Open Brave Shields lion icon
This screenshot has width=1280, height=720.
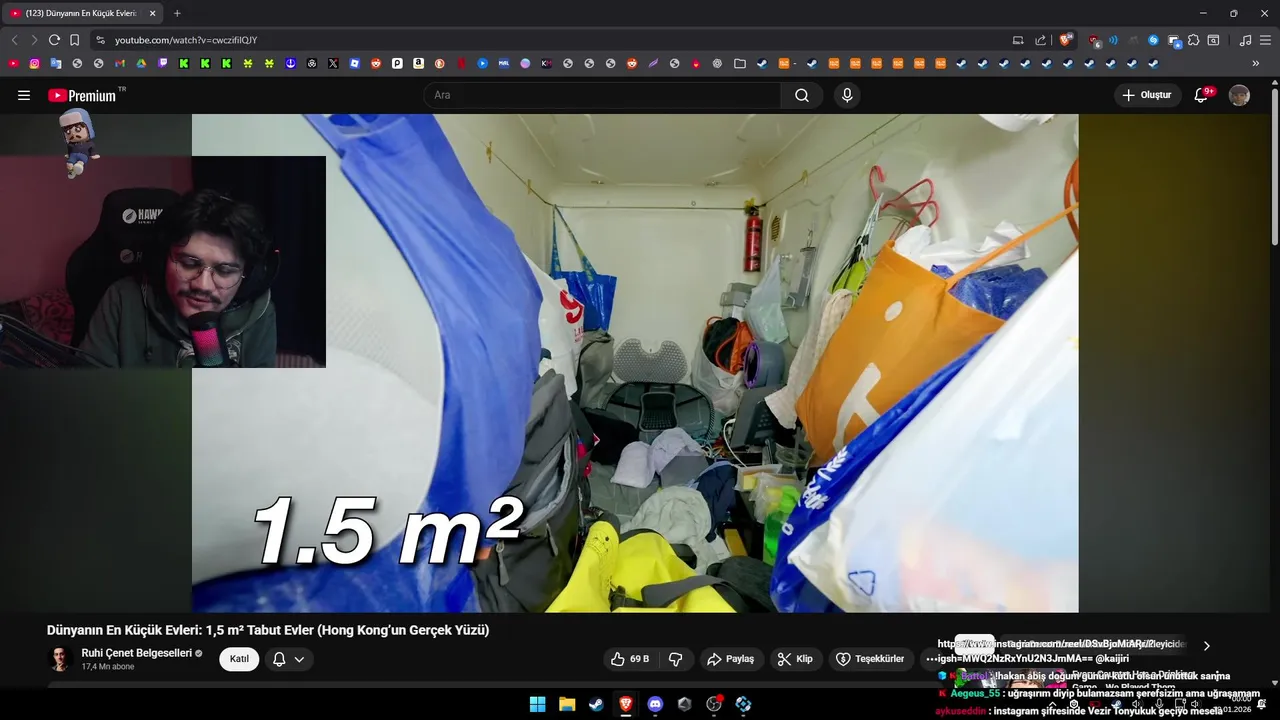tap(1065, 40)
